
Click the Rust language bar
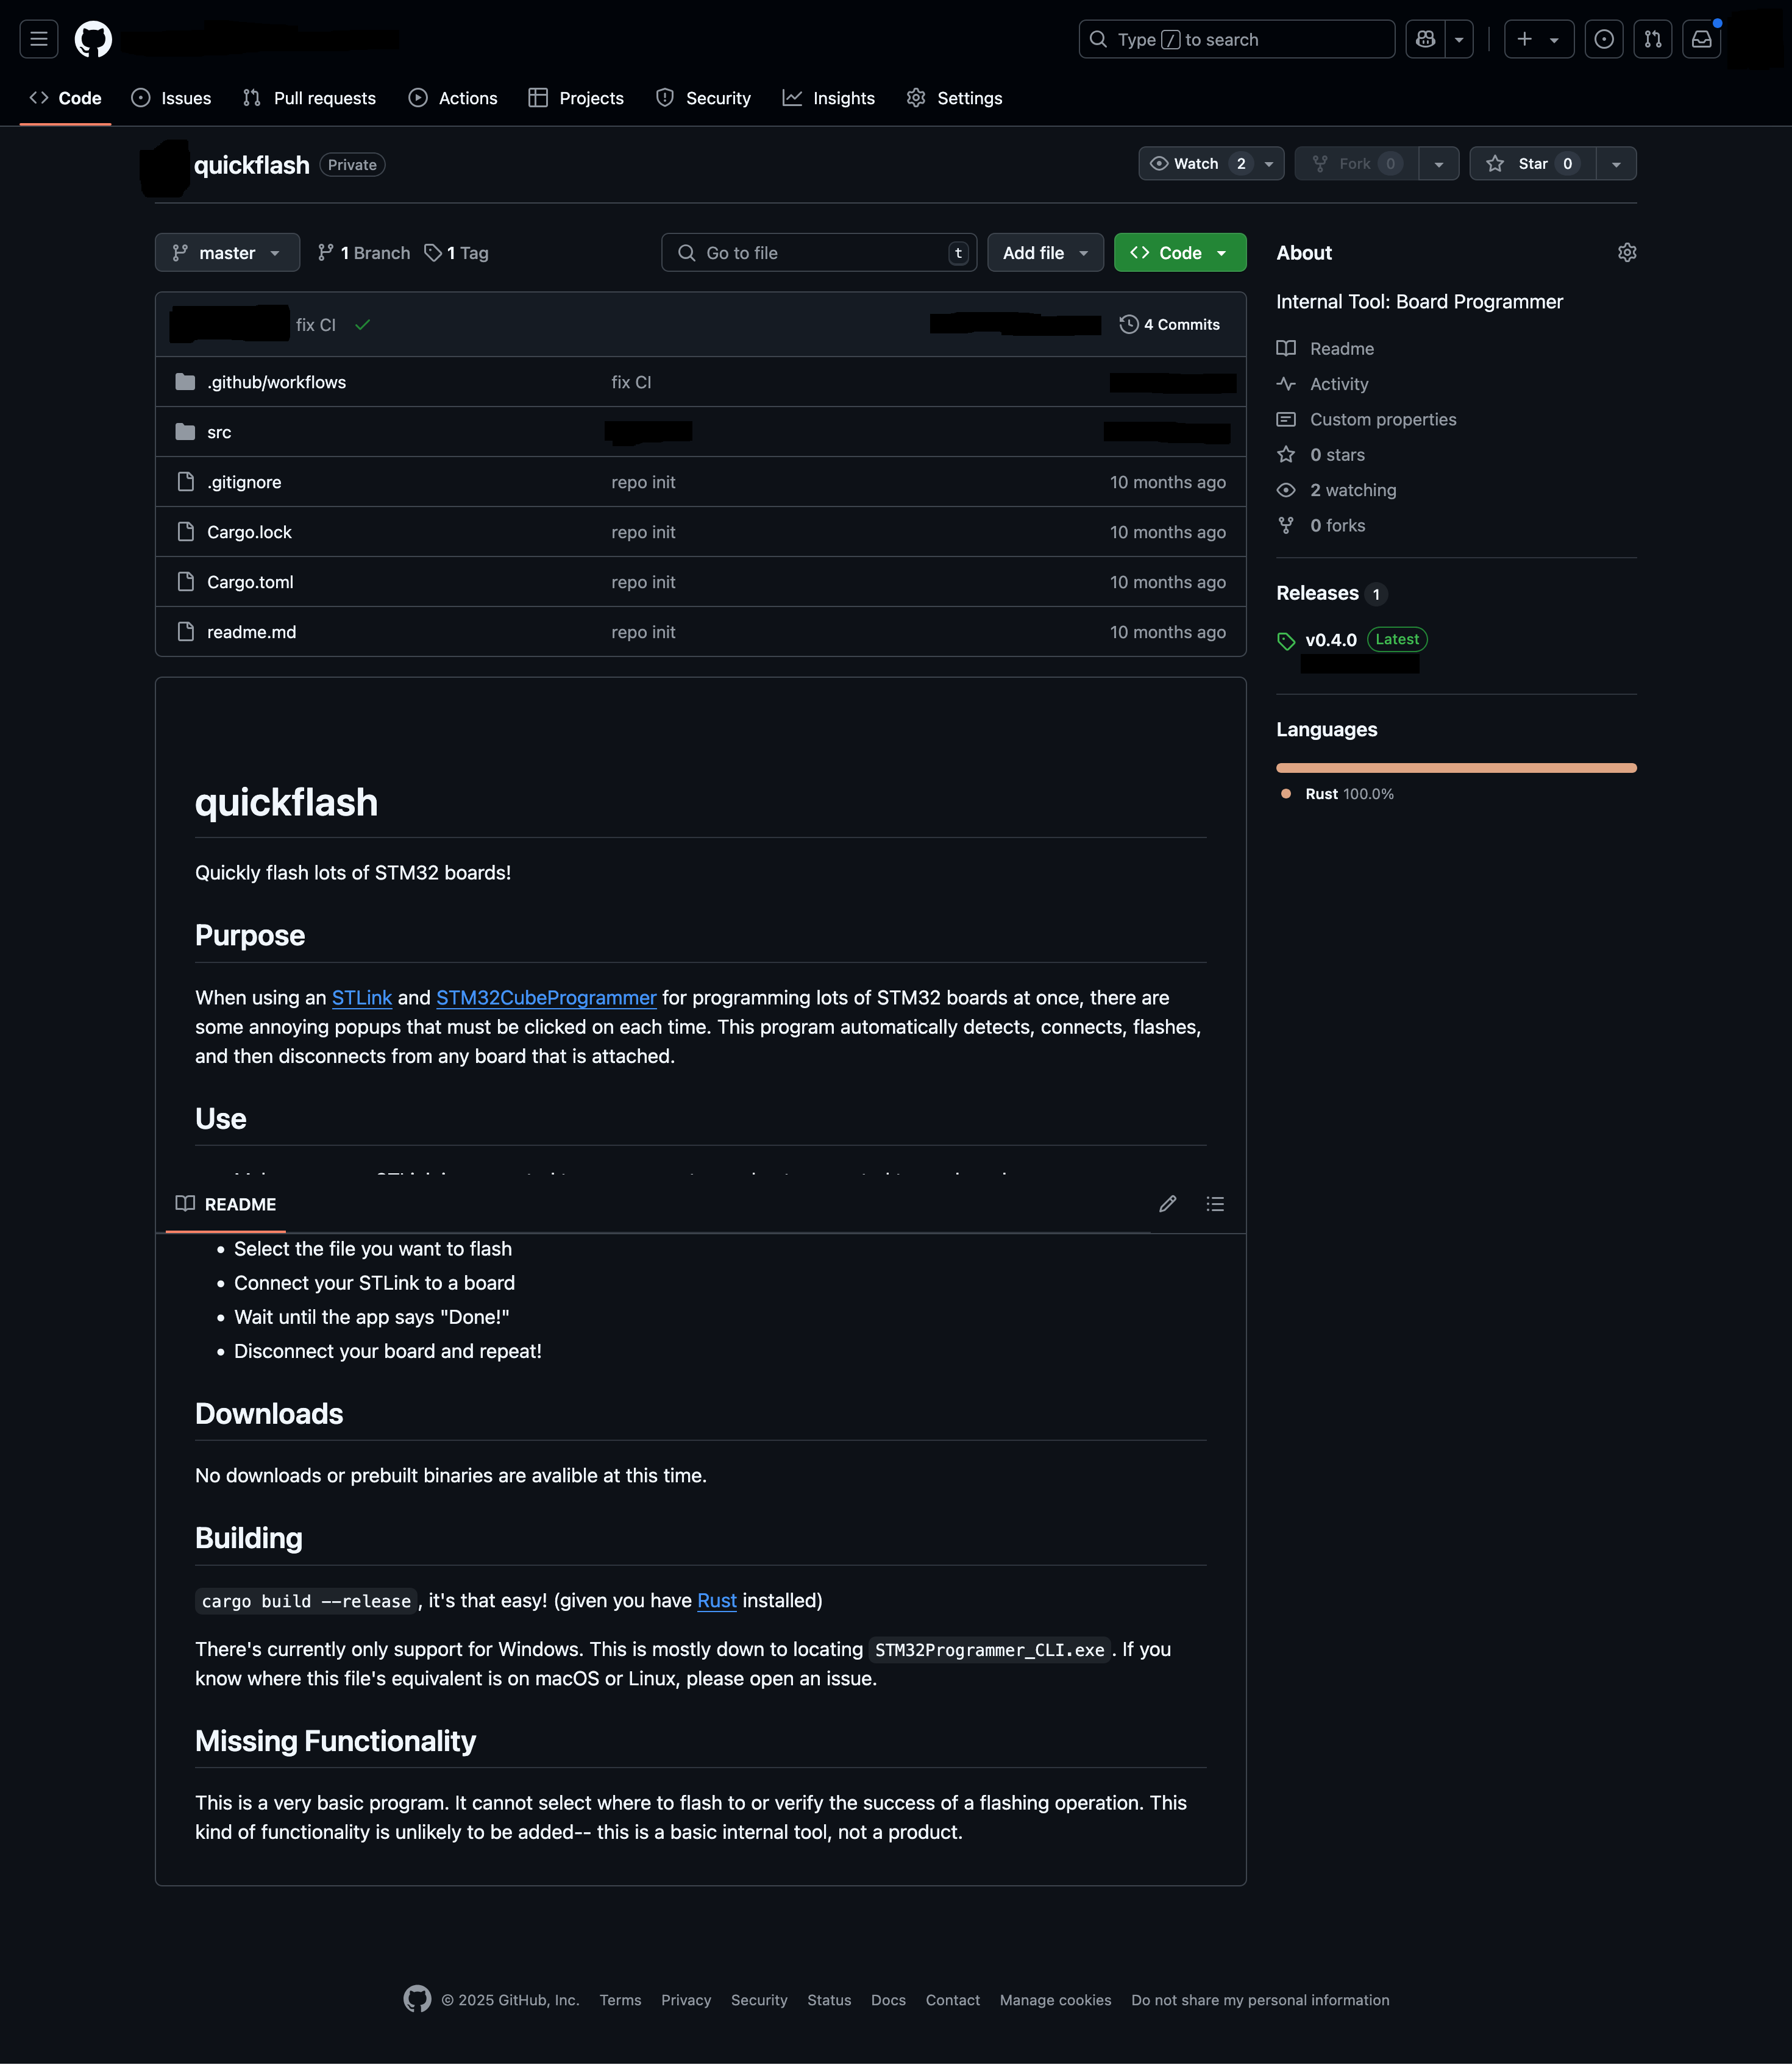coord(1456,768)
